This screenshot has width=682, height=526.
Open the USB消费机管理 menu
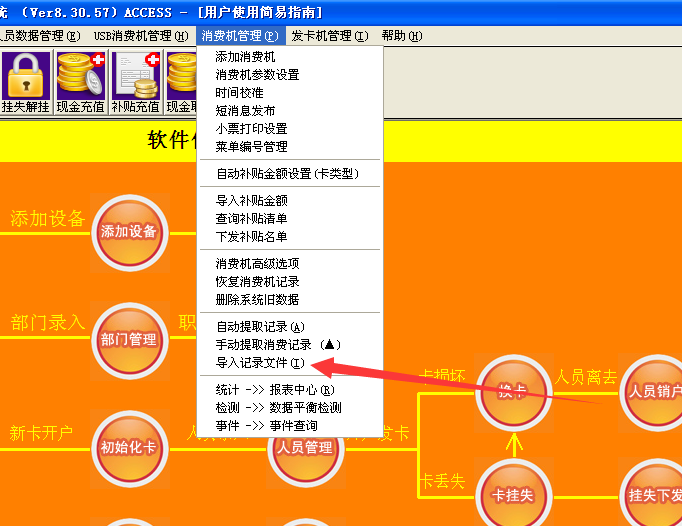click(140, 36)
